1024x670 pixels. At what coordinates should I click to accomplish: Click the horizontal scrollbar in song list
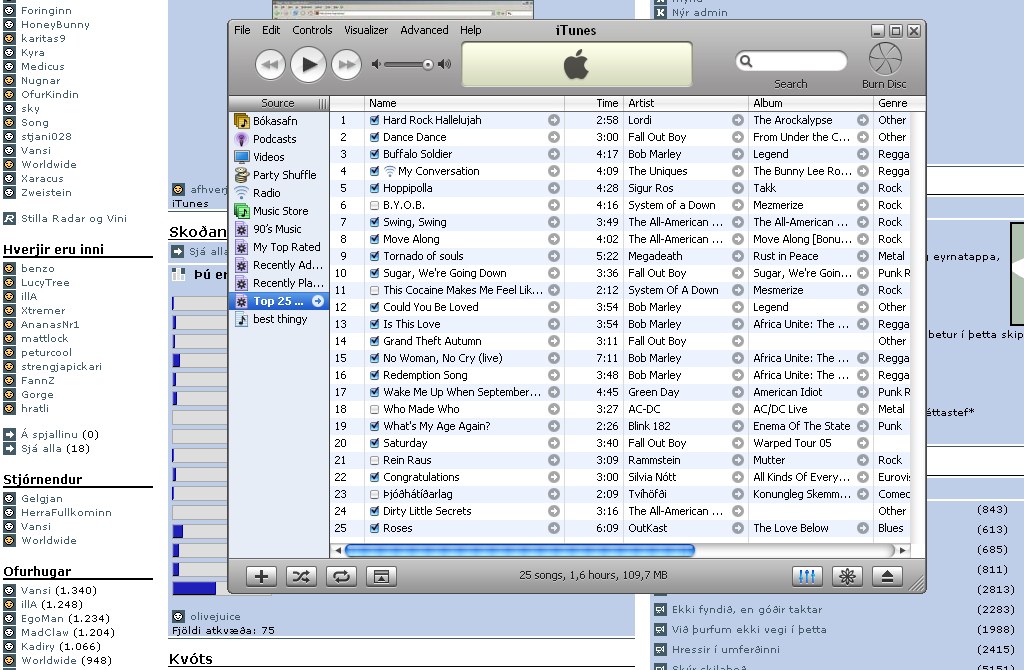click(519, 550)
